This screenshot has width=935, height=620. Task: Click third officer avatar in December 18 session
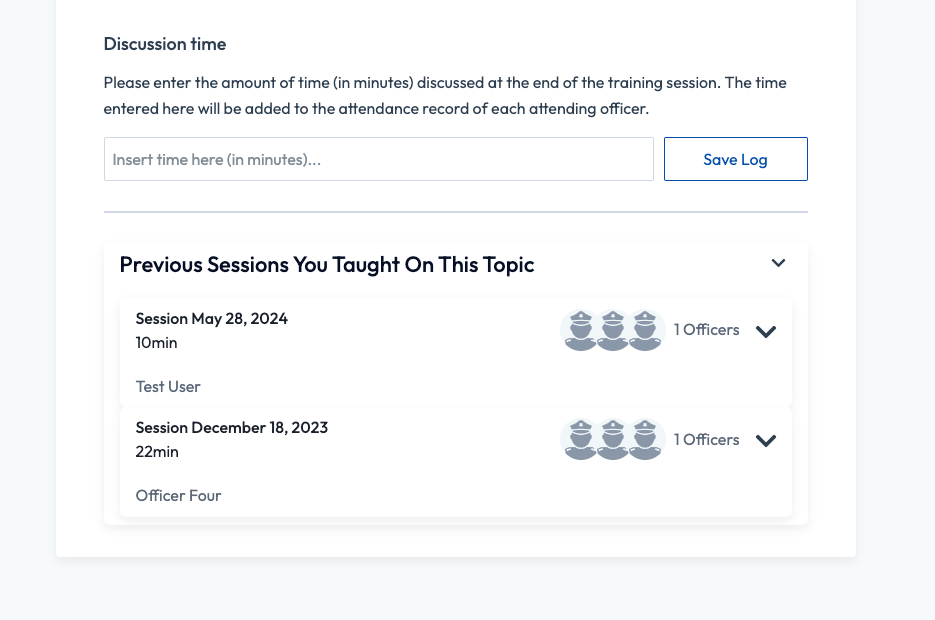tap(646, 439)
